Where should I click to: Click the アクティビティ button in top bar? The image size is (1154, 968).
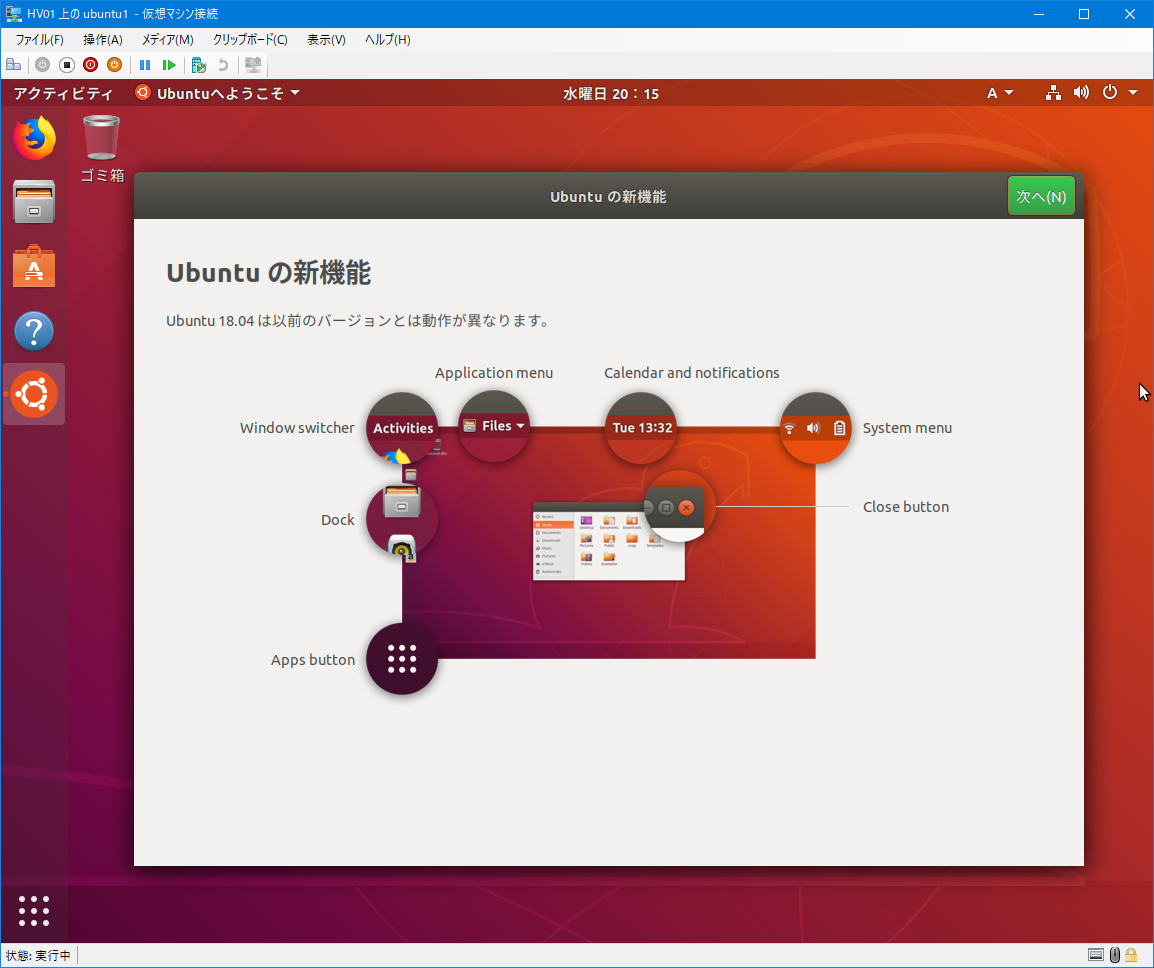point(63,93)
